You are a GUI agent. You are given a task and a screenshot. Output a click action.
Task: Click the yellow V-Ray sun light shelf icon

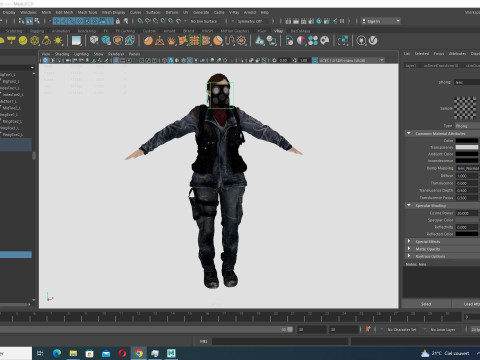point(58,41)
